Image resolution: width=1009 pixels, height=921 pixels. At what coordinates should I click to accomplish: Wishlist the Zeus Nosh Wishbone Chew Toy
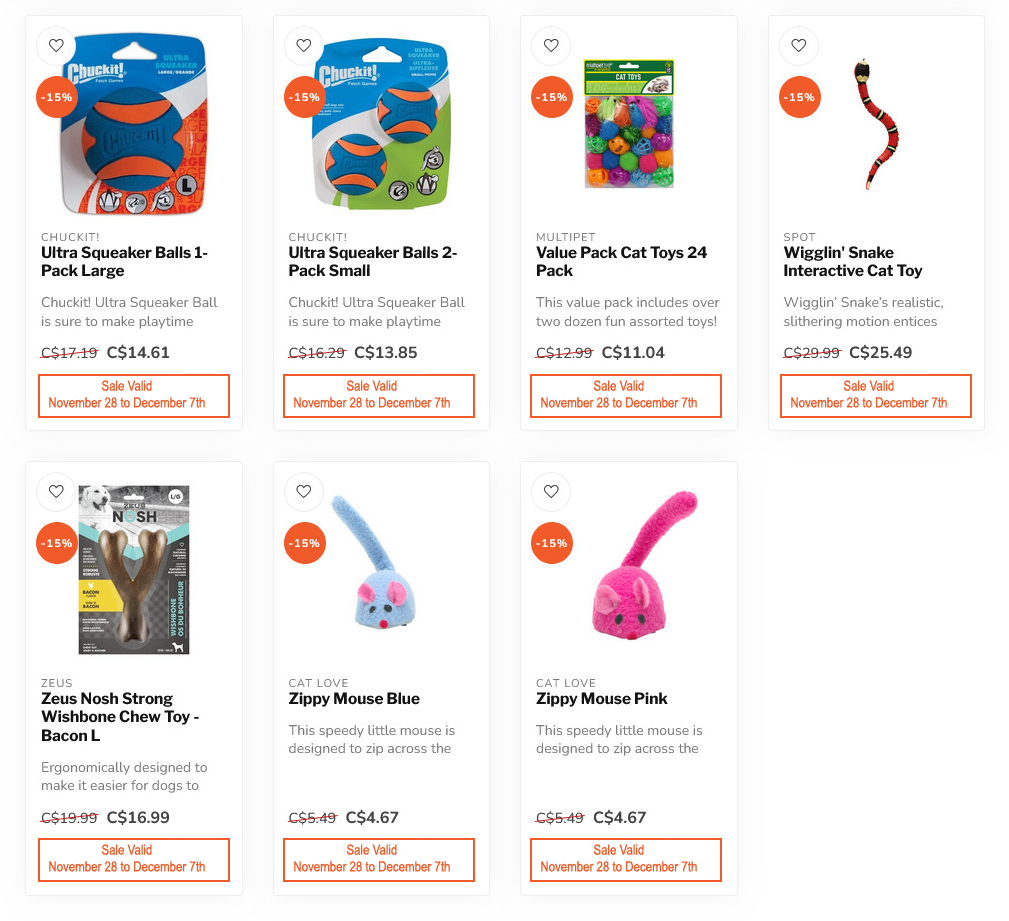coord(57,492)
